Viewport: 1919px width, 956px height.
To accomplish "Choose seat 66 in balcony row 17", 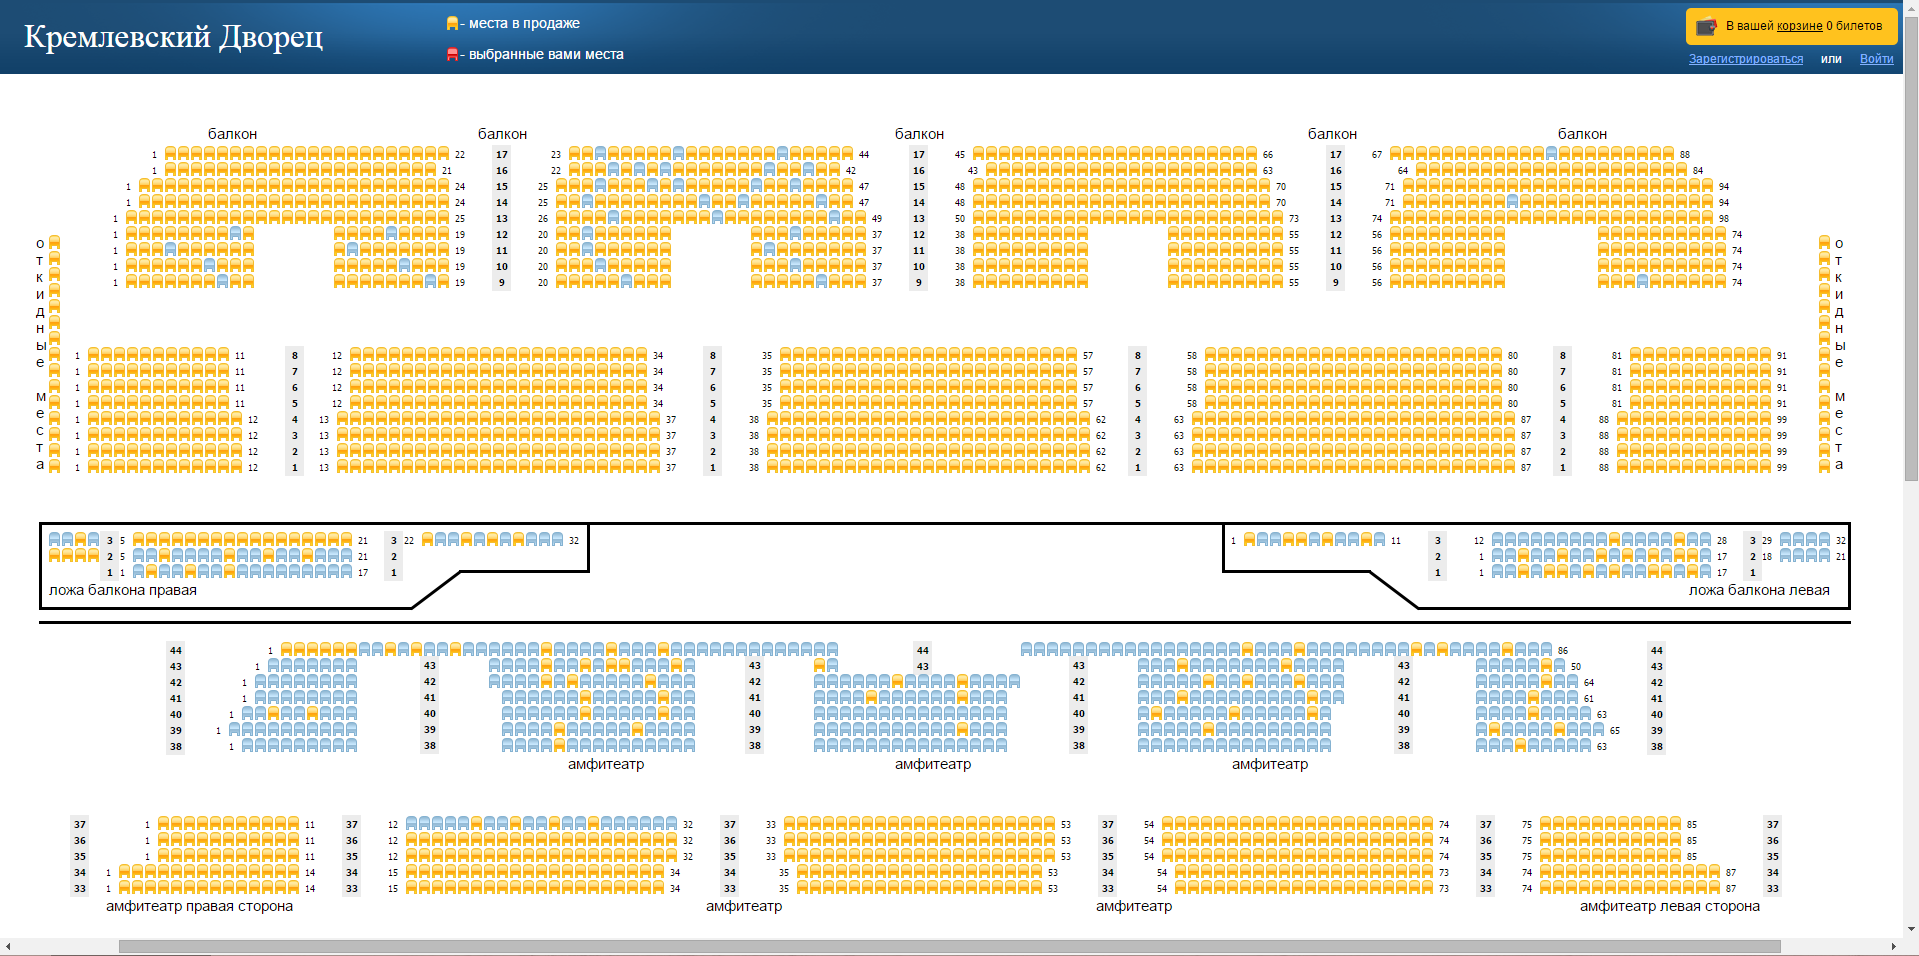I will tap(1252, 154).
